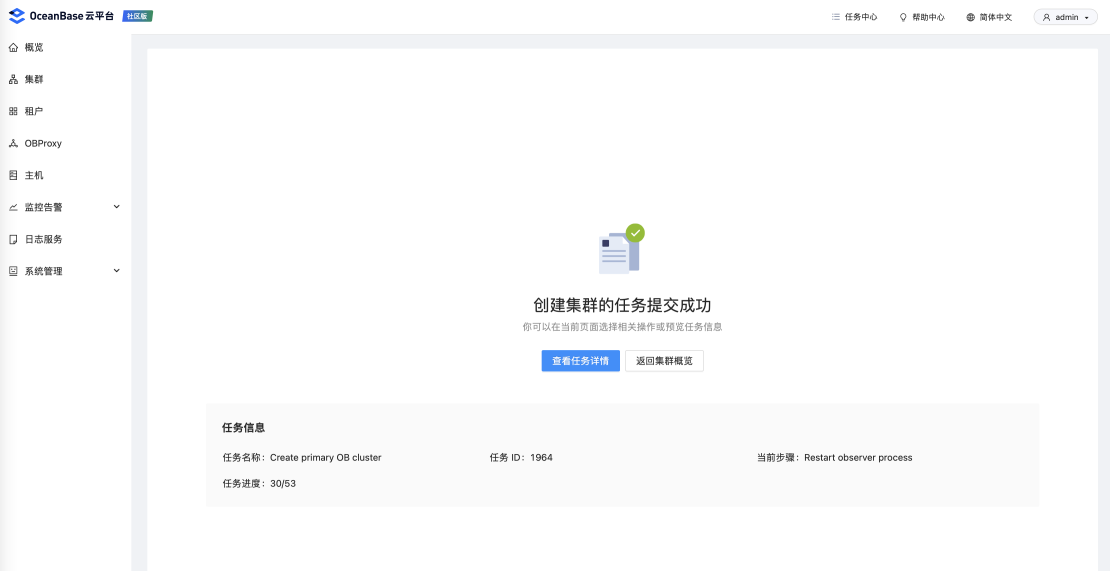Open the admin account dropdown arrow

[1087, 18]
